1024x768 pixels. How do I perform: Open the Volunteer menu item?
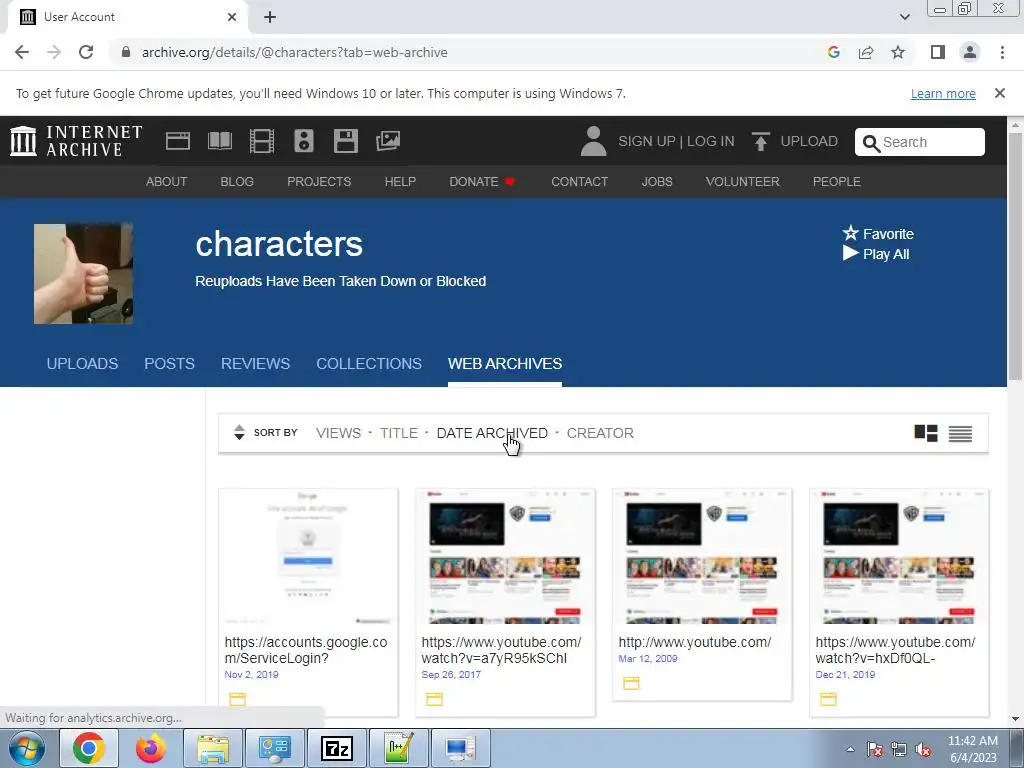coord(743,182)
